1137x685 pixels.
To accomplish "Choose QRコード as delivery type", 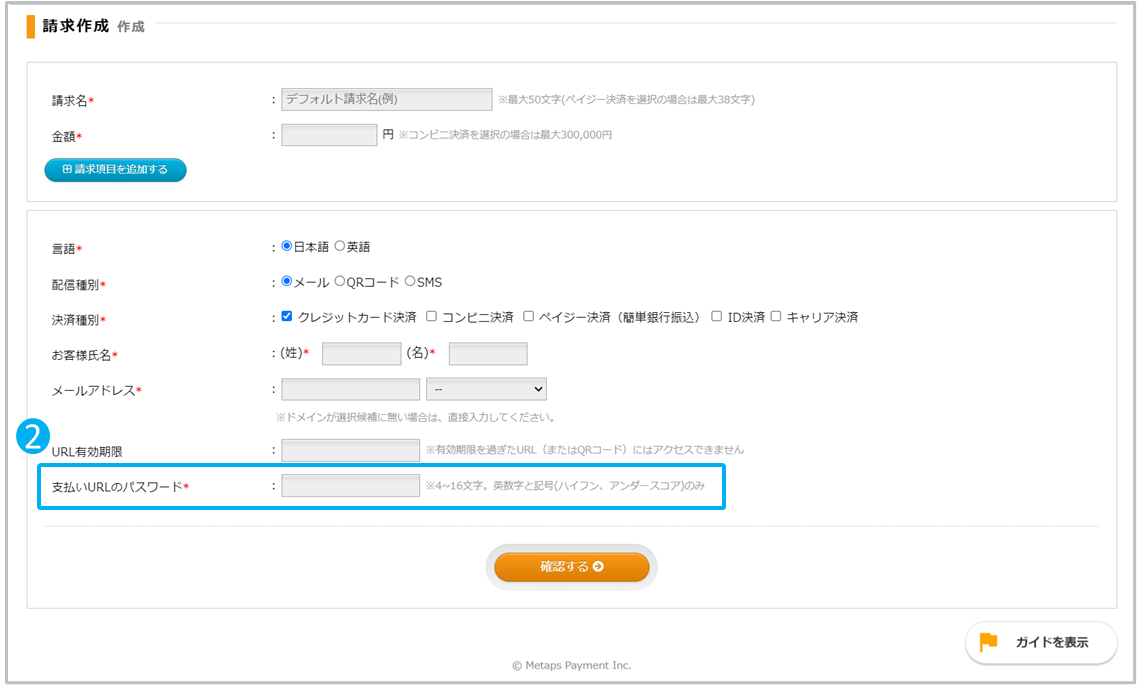I will click(340, 282).
